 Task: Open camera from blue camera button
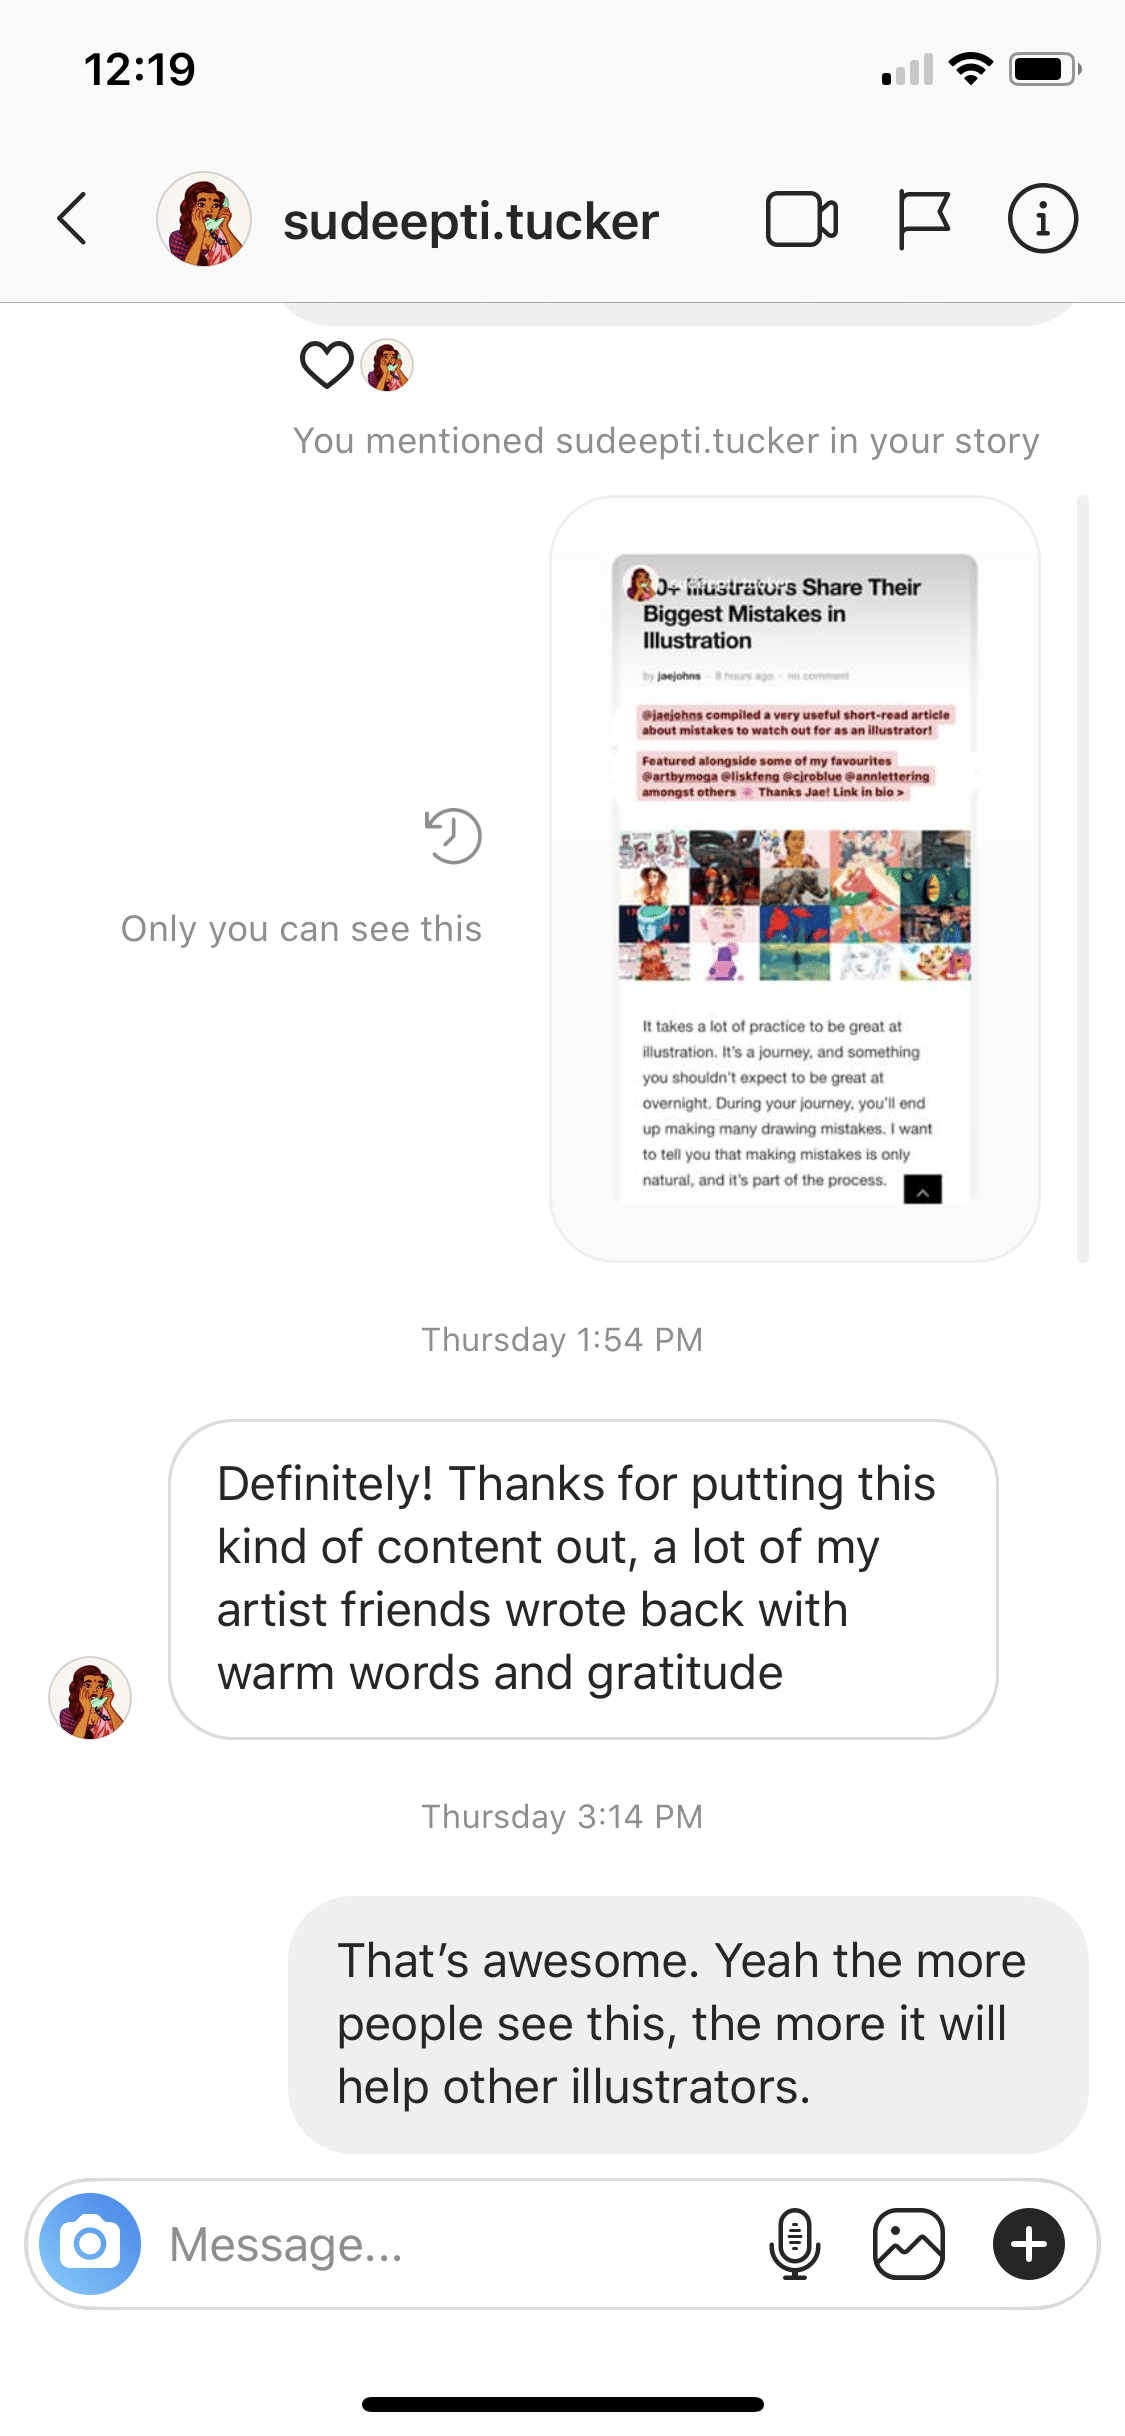[x=90, y=2244]
